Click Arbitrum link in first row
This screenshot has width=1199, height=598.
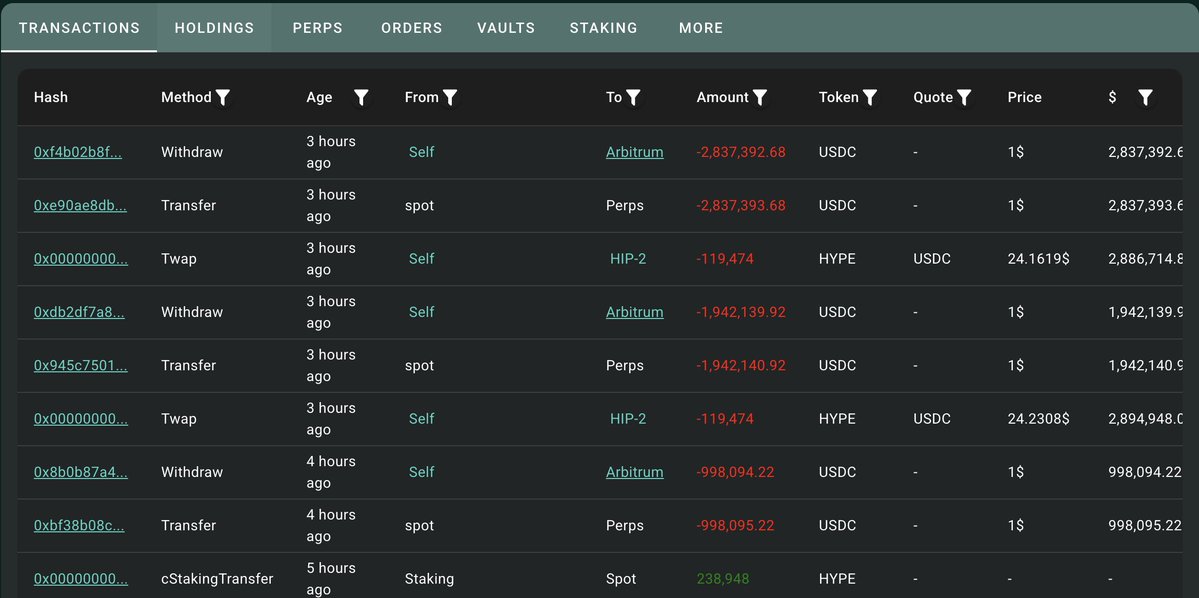point(634,152)
